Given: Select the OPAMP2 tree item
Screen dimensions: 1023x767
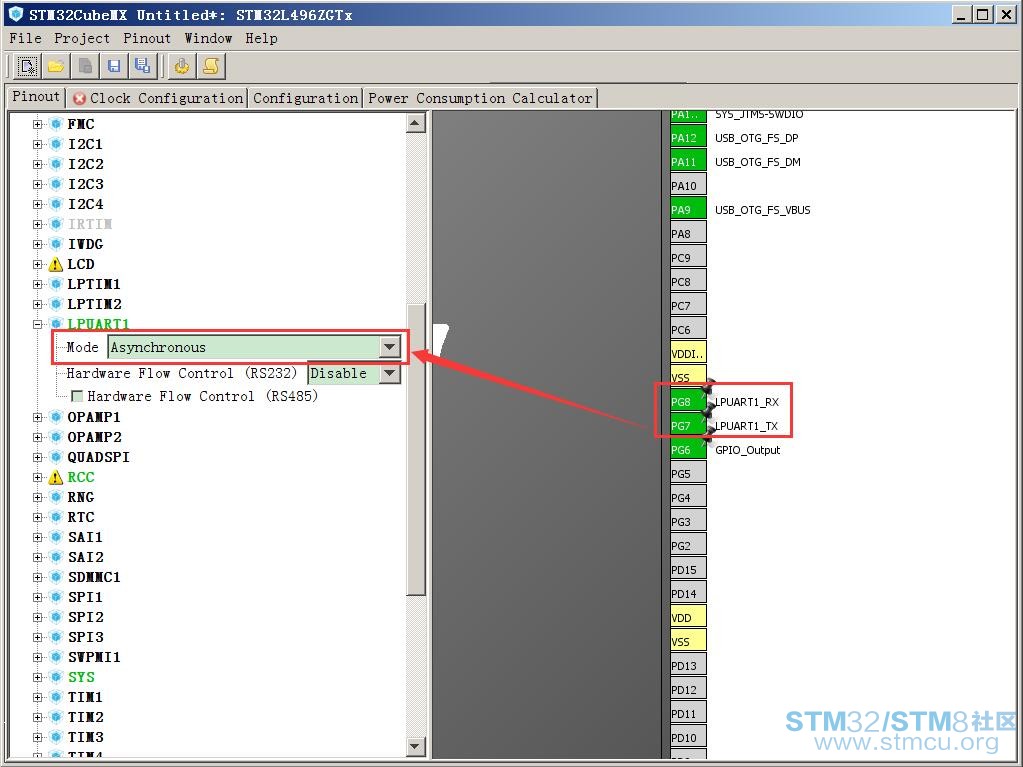Looking at the screenshot, I should 95,437.
